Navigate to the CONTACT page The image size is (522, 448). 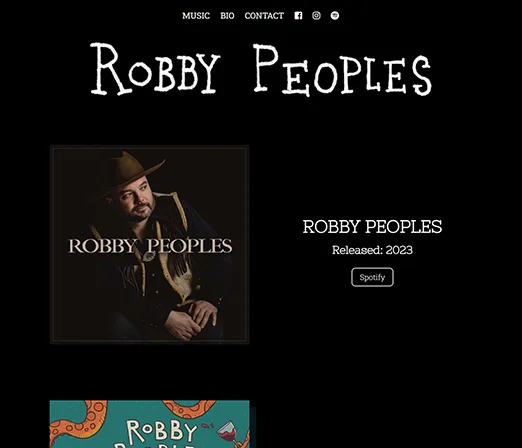[264, 16]
